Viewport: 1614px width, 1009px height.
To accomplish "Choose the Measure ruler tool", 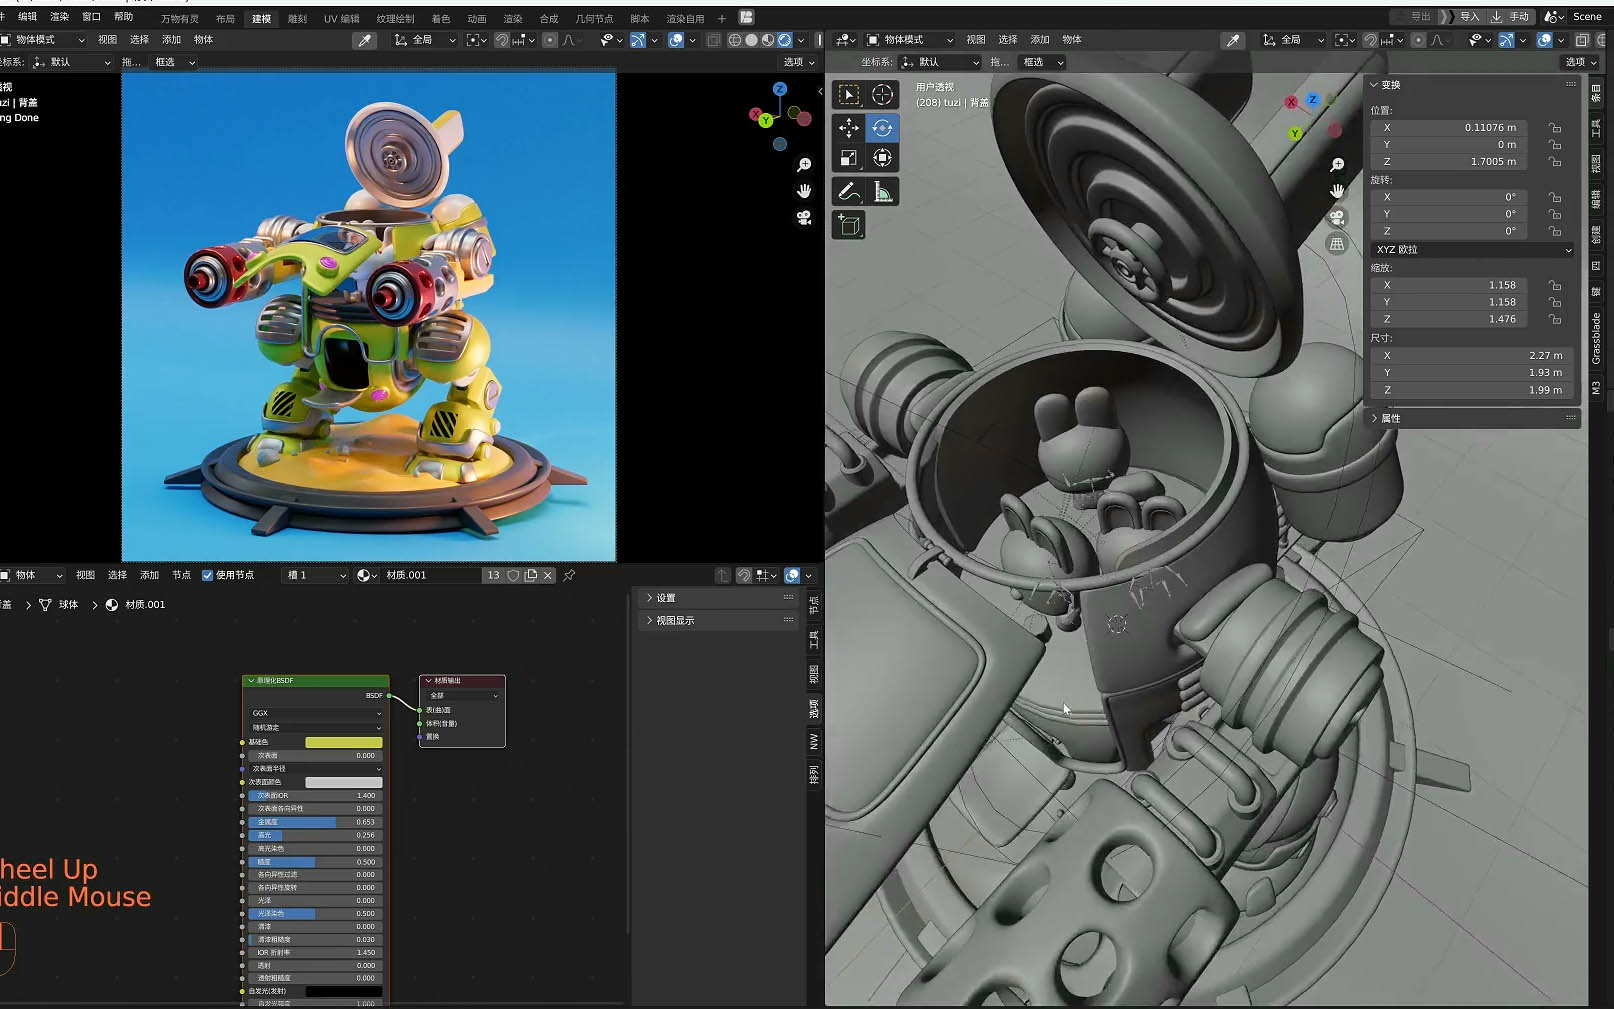I will (882, 191).
